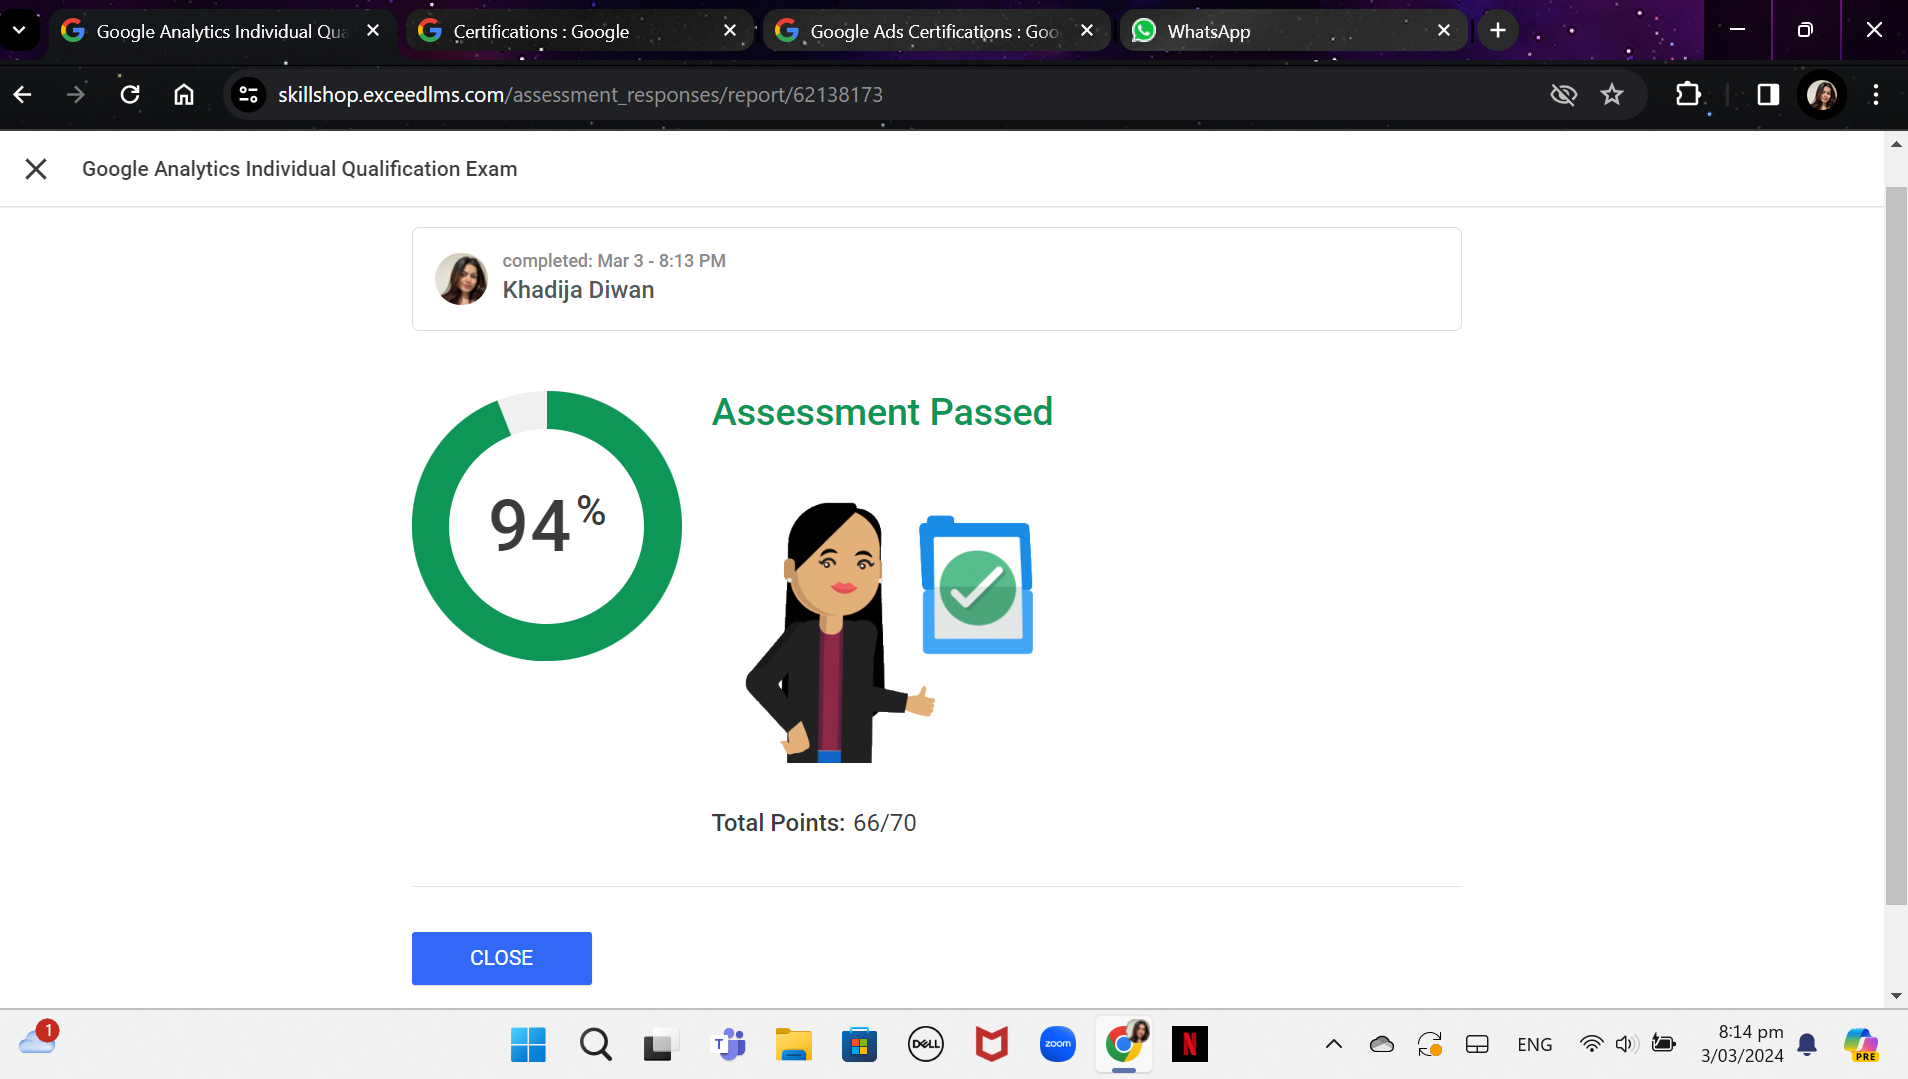This screenshot has width=1908, height=1079.
Task: Open a new browser tab
Action: [x=1497, y=31]
